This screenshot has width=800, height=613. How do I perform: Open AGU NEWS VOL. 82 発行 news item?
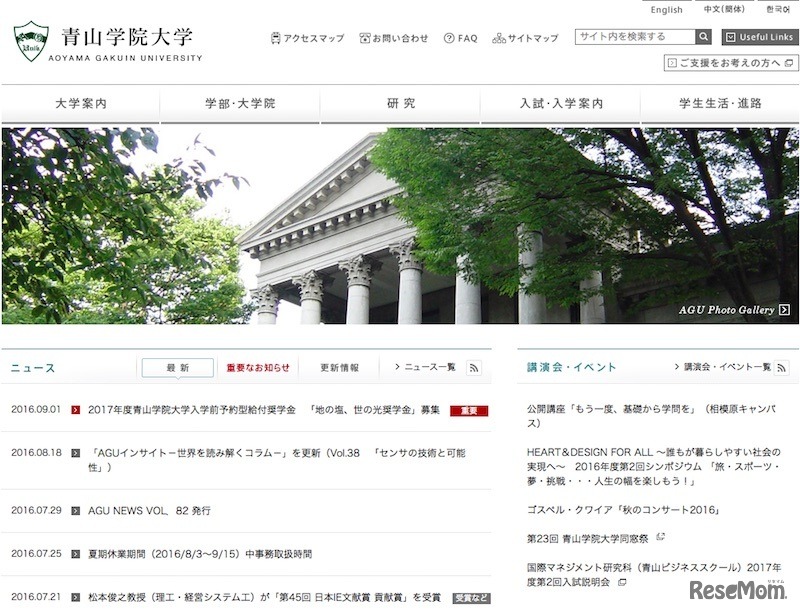coord(149,510)
